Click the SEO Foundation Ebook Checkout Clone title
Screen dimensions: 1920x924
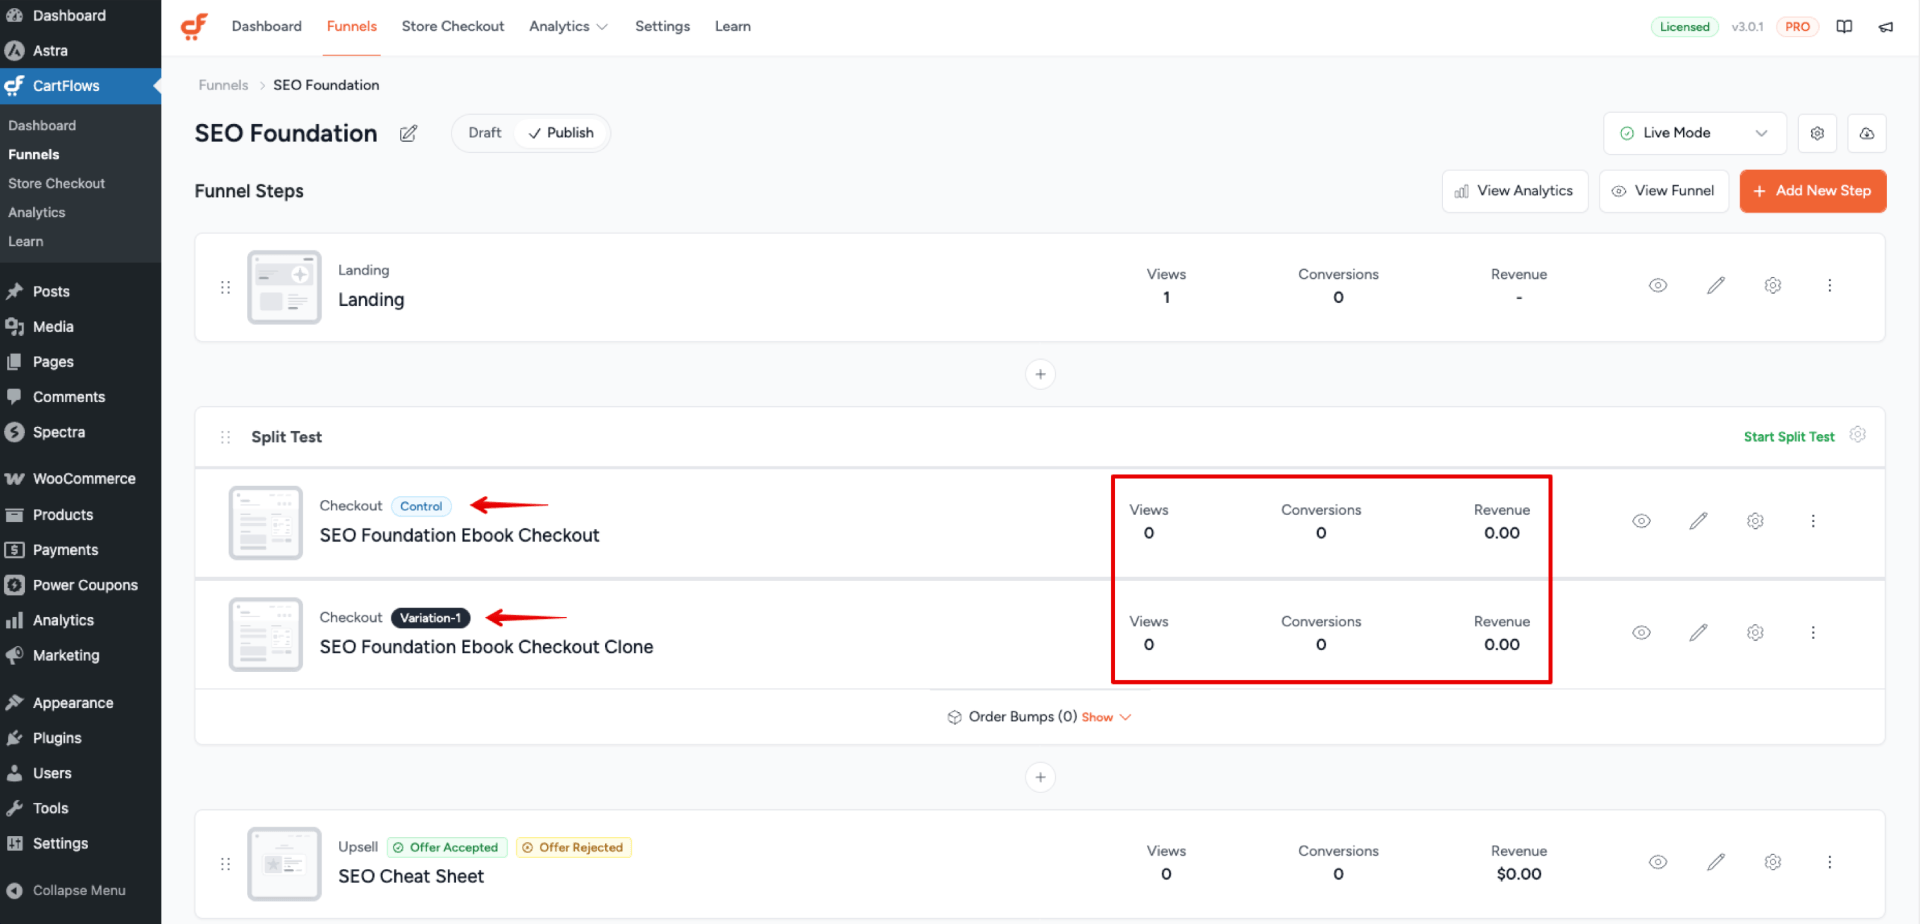[486, 647]
